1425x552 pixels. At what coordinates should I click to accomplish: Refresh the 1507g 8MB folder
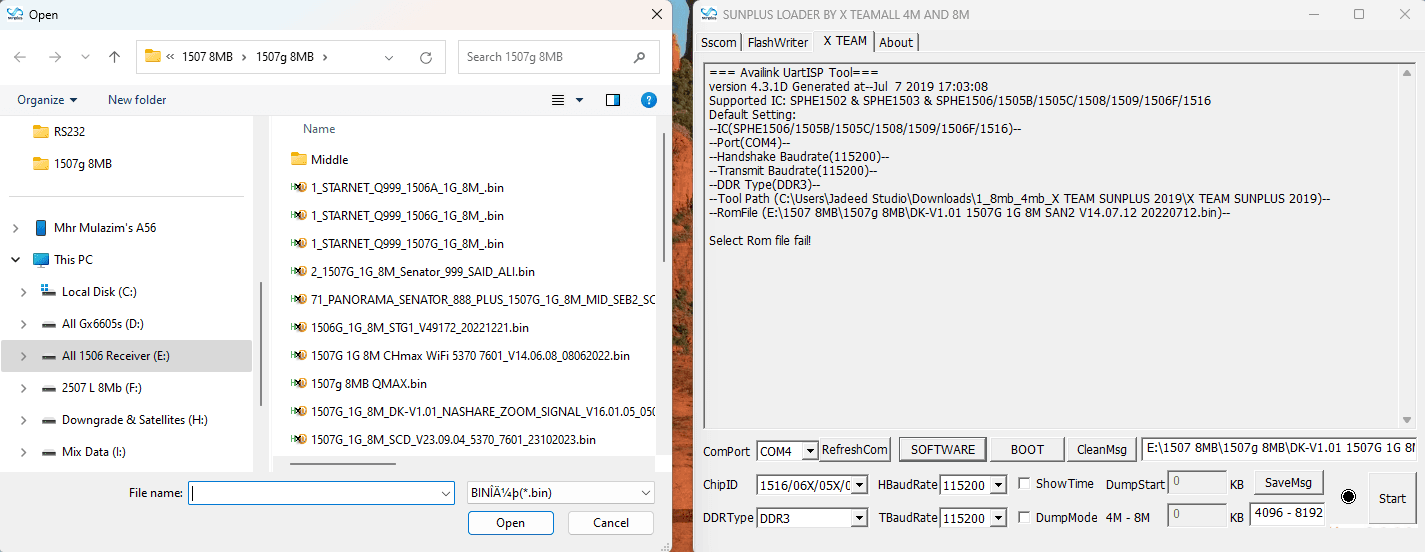[x=427, y=57]
